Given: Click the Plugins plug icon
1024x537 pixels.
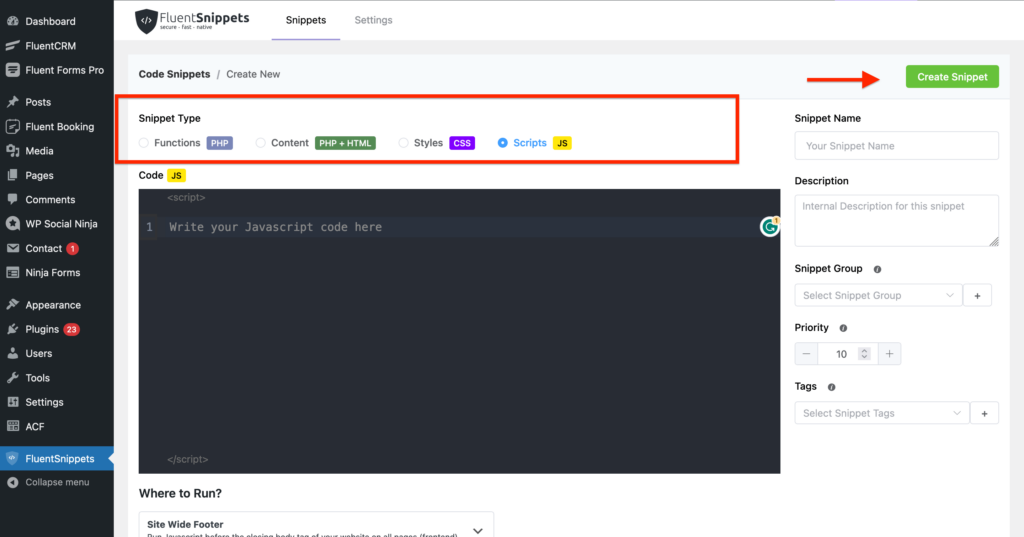Looking at the screenshot, I should pos(12,329).
